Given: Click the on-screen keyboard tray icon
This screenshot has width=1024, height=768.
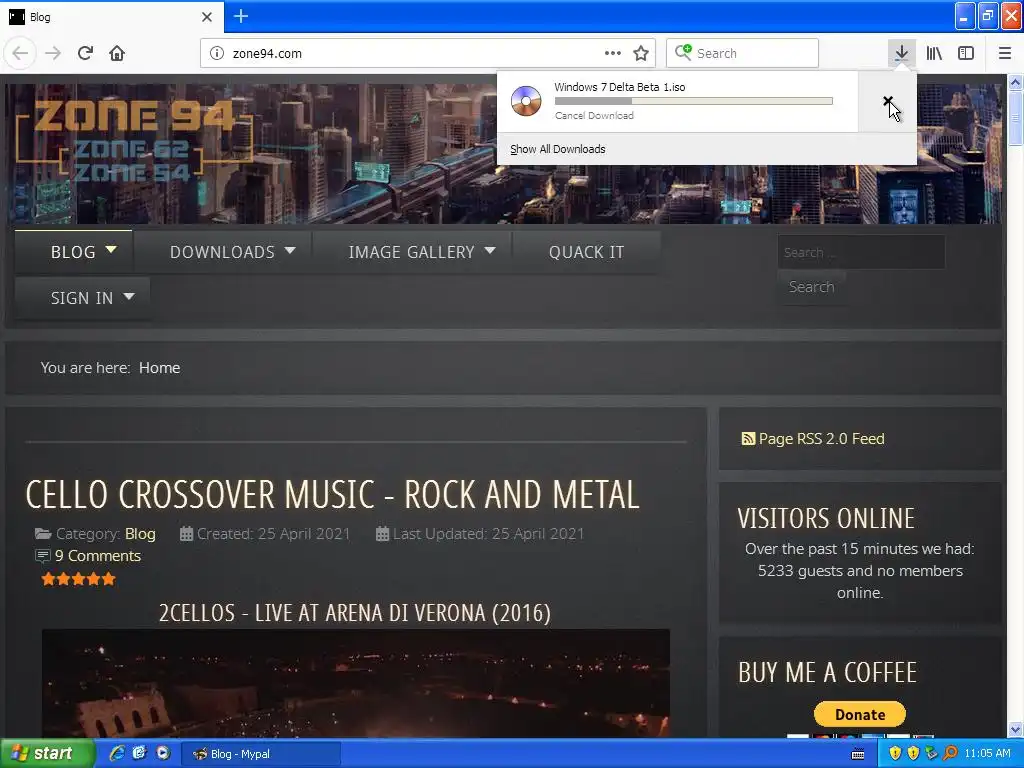Looking at the screenshot, I should (x=858, y=754).
